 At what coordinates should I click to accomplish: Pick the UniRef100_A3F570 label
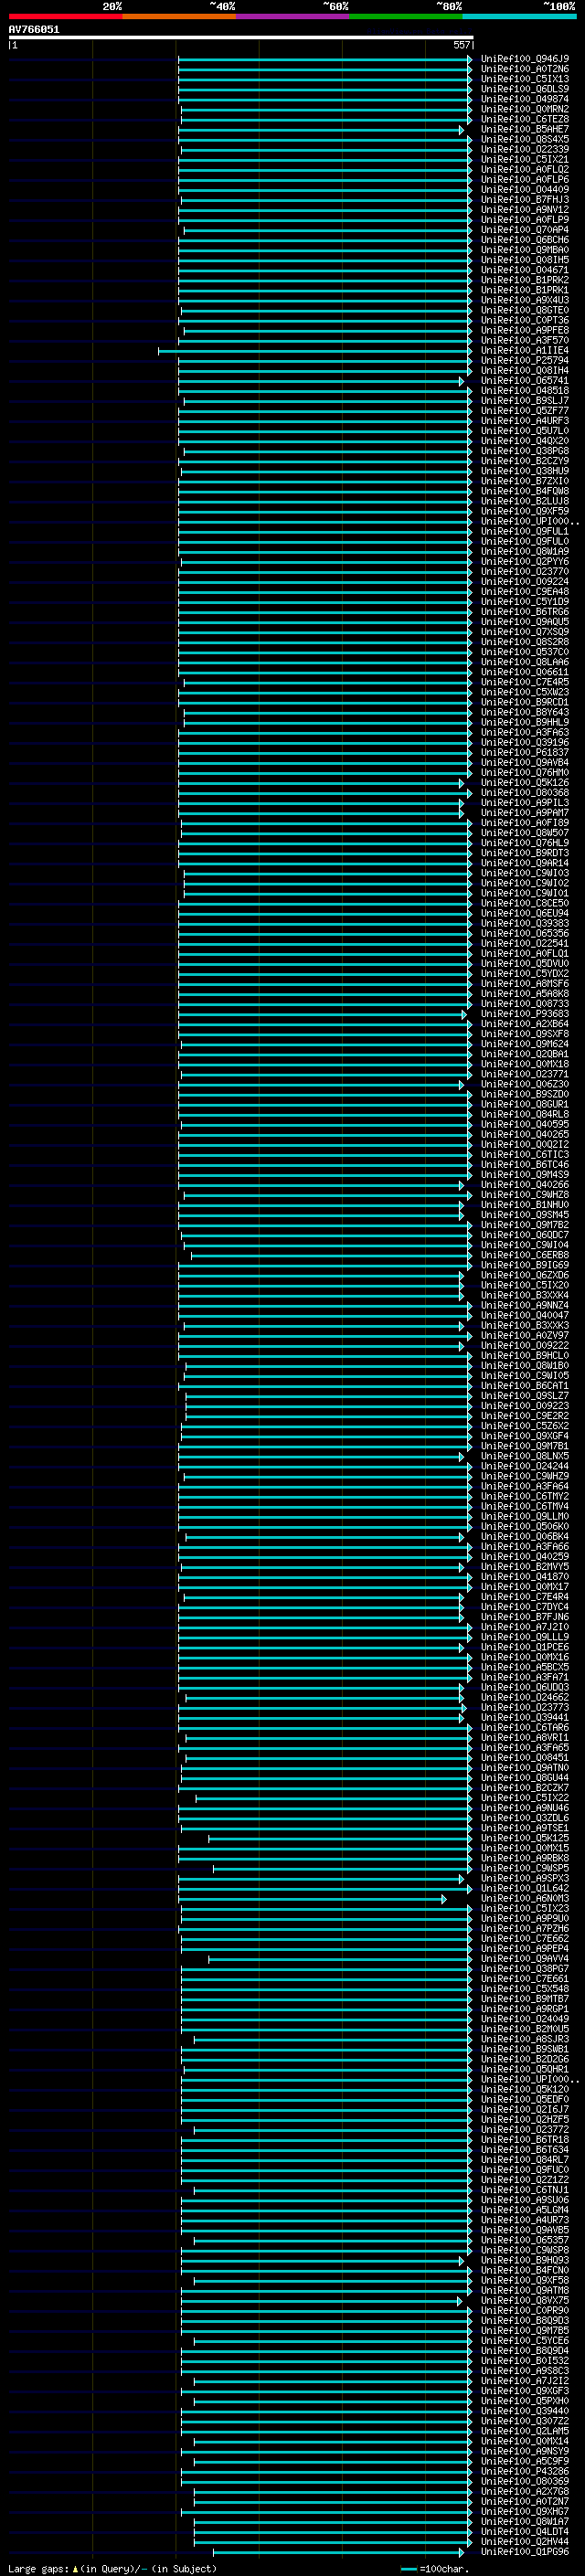(x=525, y=340)
